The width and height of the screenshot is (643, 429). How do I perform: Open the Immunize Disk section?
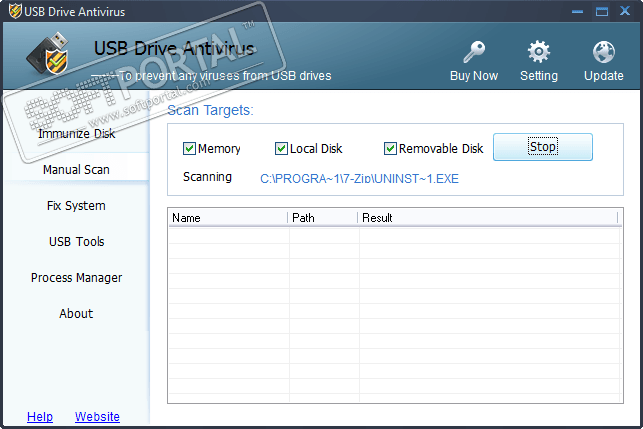pyautogui.click(x=76, y=134)
